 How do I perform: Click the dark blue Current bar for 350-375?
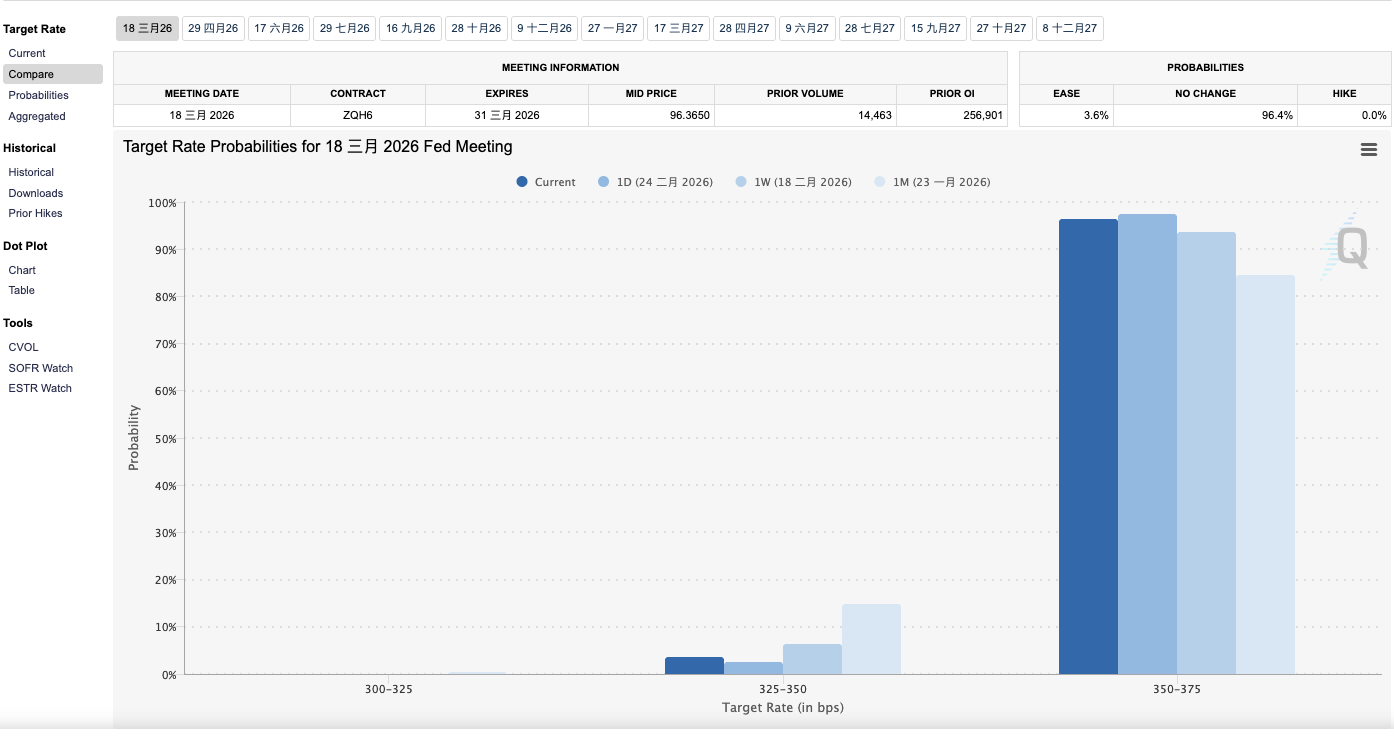click(x=1088, y=450)
